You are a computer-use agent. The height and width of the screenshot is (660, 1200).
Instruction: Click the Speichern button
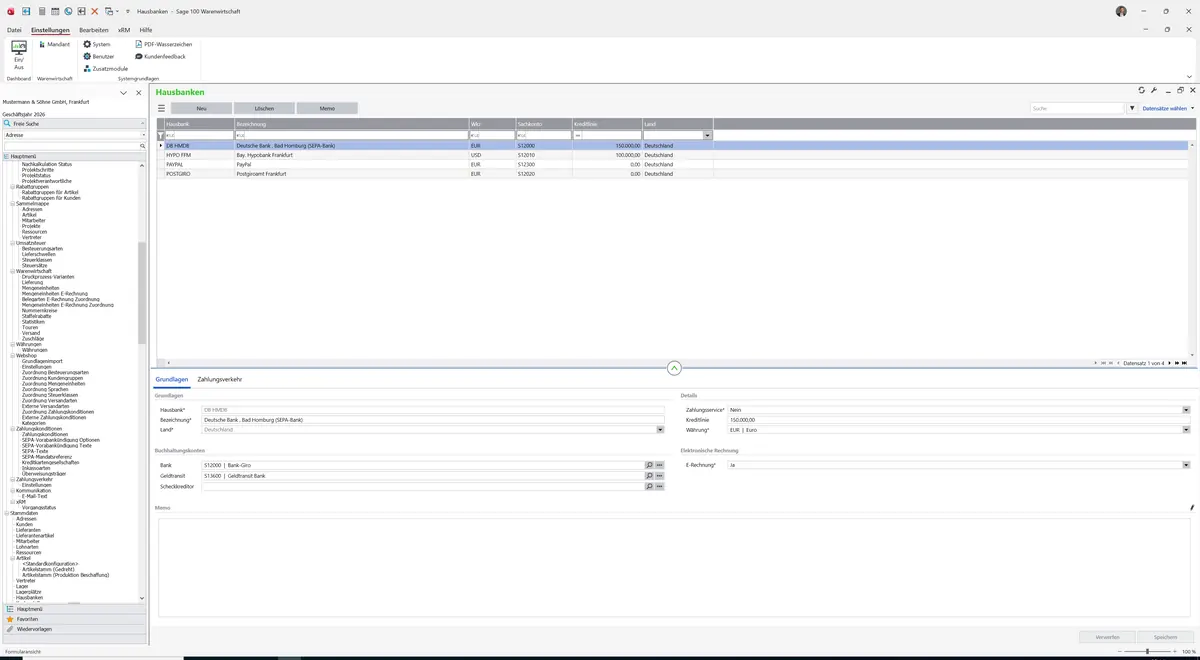(1166, 637)
